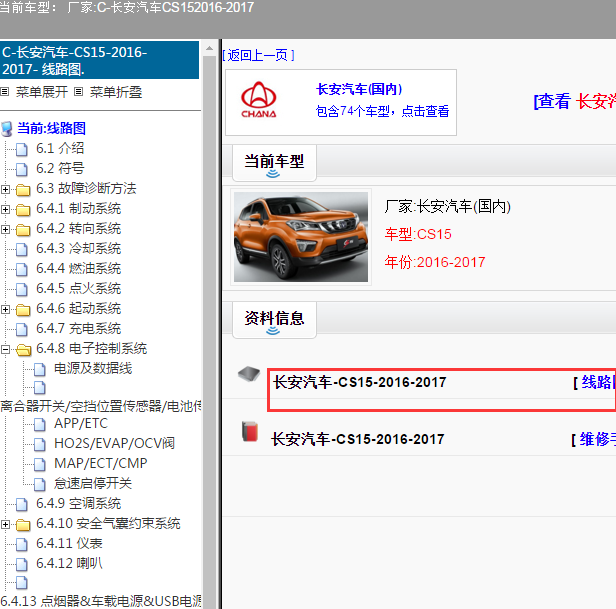The image size is (616, 609).
Task: Click page icon of HO2S/EVAP/OCV阀
Action: 39,444
